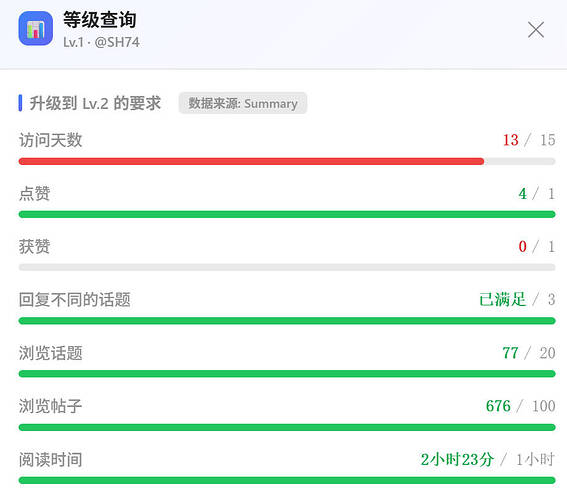Click the 676 / 100 posts value
Image resolution: width=567 pixels, height=500 pixels.
coord(520,406)
